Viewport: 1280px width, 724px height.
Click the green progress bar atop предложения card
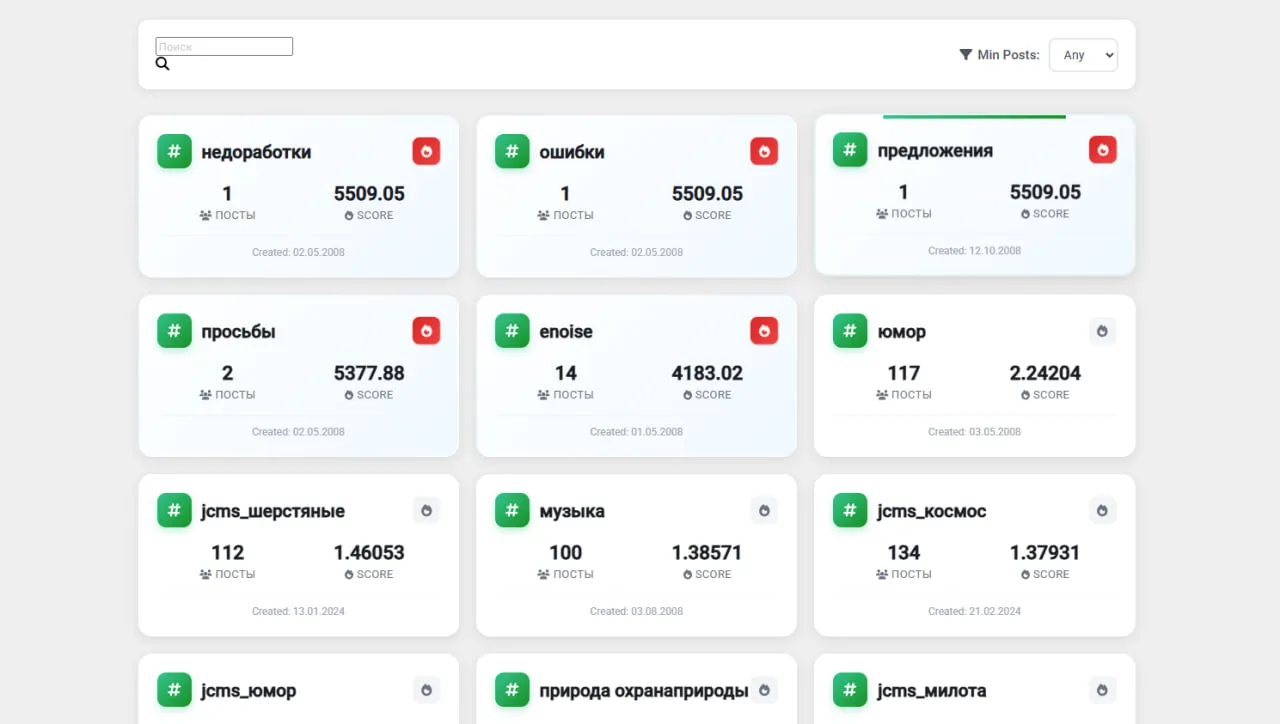(x=974, y=117)
